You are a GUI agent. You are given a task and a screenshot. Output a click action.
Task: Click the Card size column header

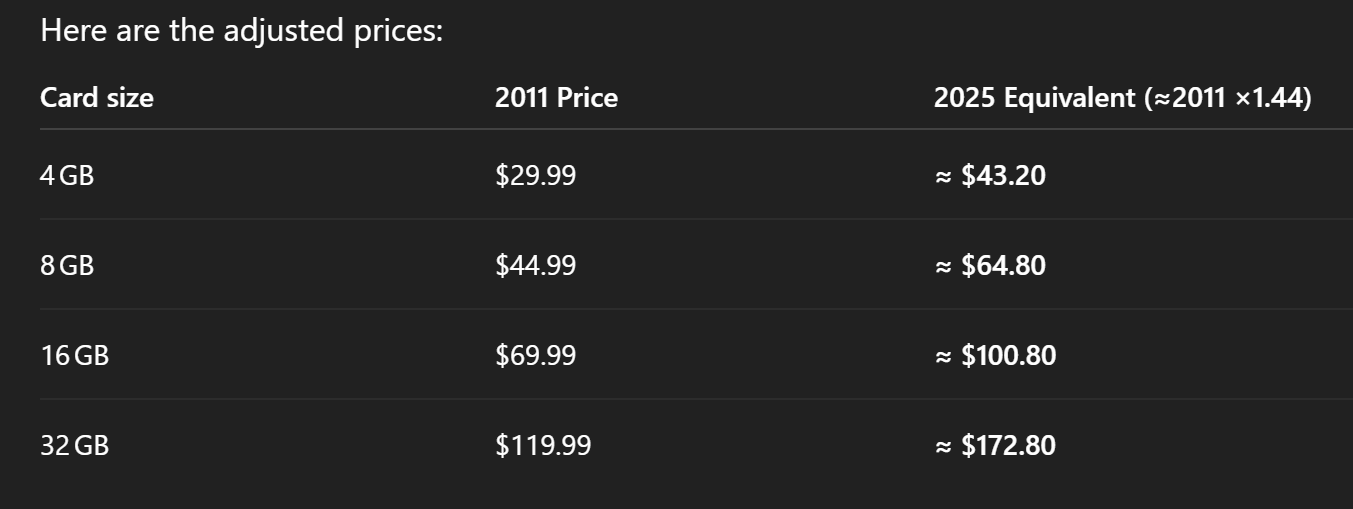coord(97,98)
